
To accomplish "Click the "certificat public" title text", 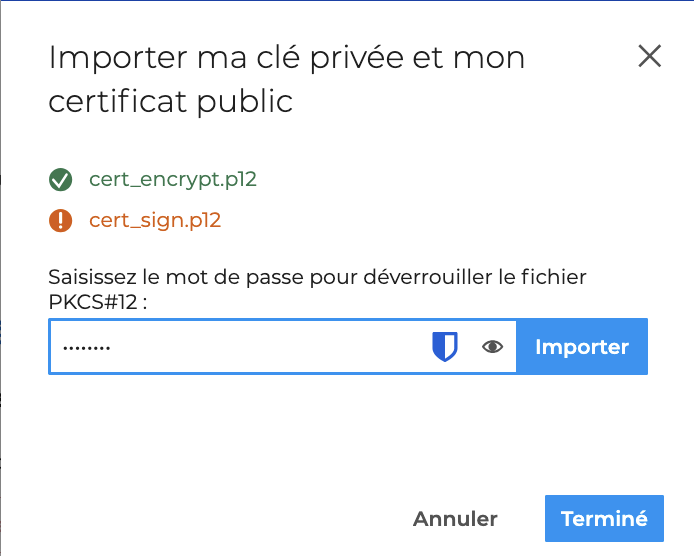I will pos(171,101).
